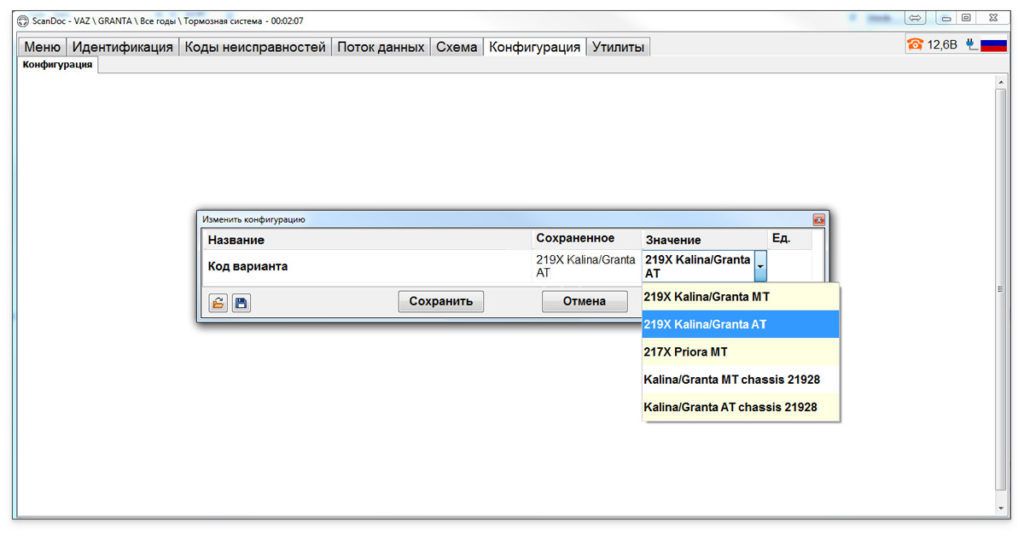Screen dimensions: 1024x540
Task: Collapse the Значение dropdown arrow
Action: pos(760,266)
